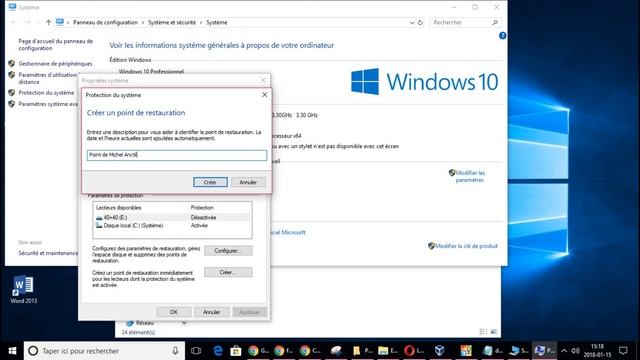This screenshot has width=640, height=360.
Task: Click Modifier la clé de produit link
Action: pos(466,246)
